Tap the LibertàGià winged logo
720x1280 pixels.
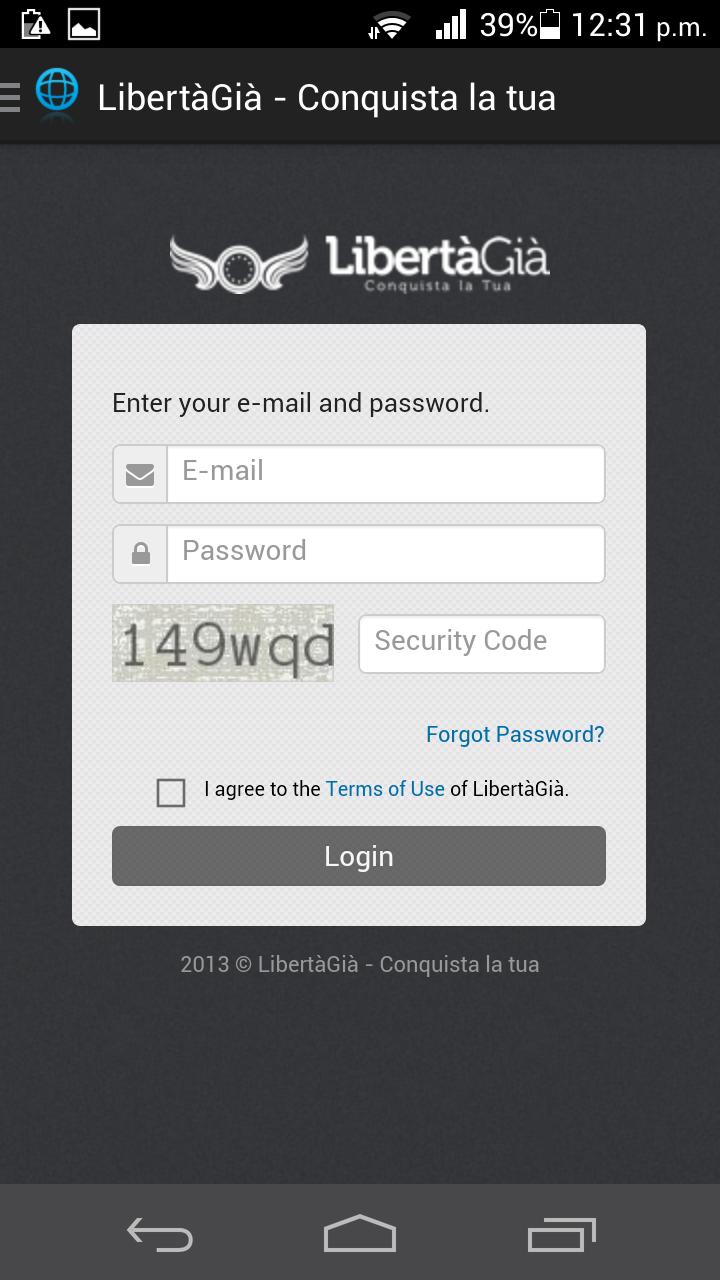pos(359,264)
